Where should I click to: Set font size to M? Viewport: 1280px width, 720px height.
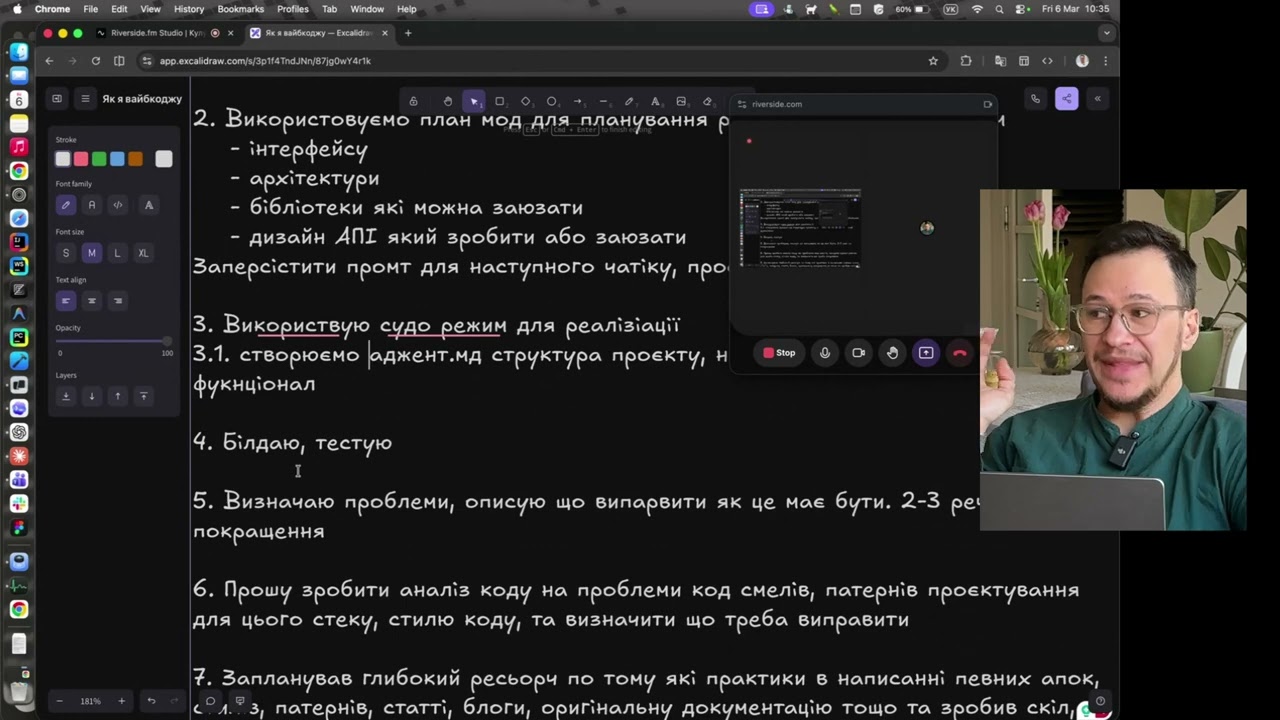(x=92, y=253)
